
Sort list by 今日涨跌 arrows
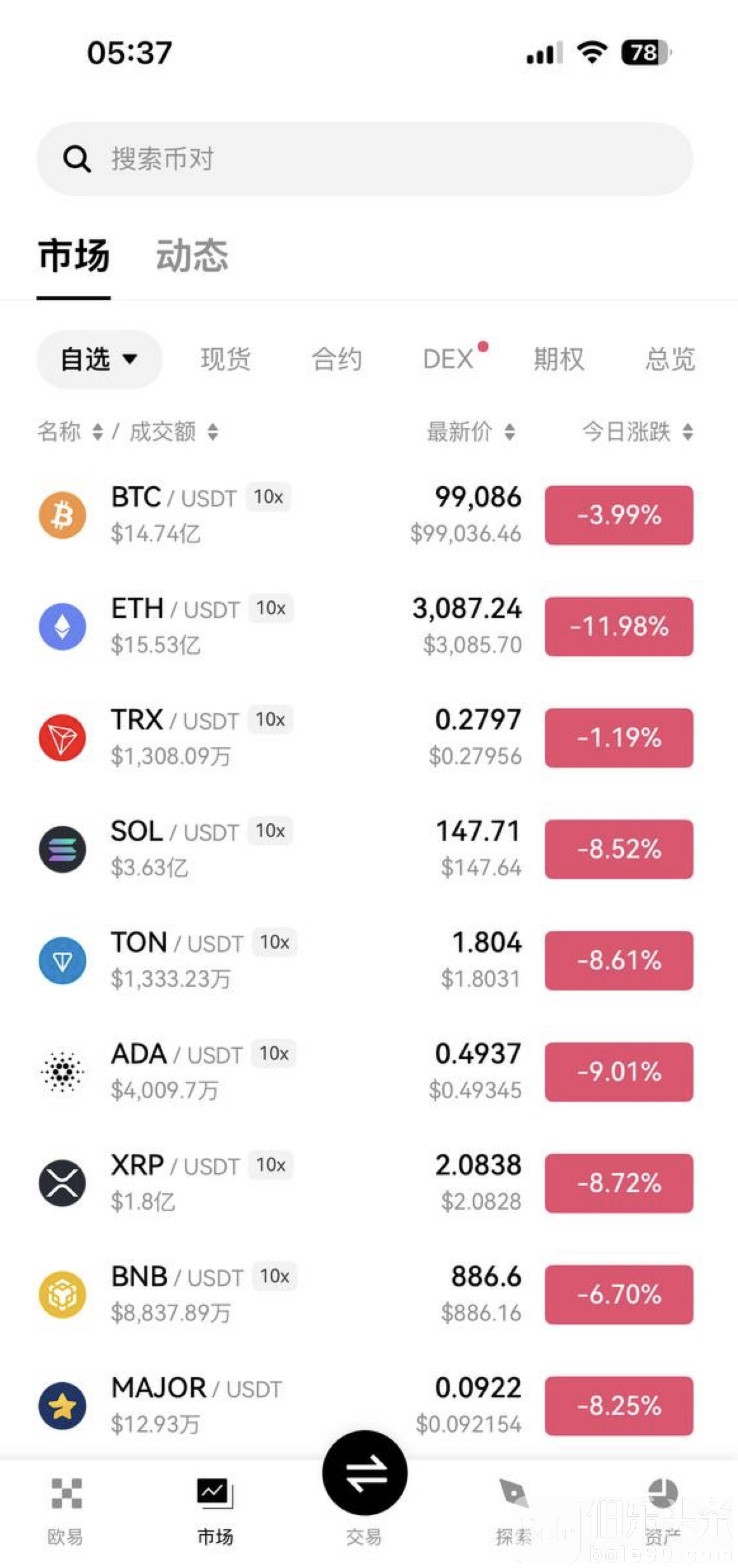coord(687,432)
